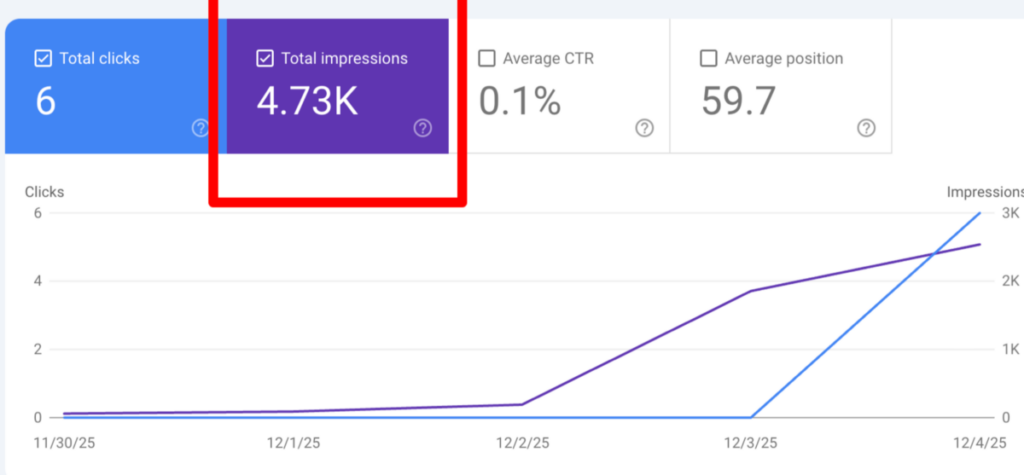Screen dimensions: 1024x475
Task: Enable the Average position checkbox
Action: click(x=709, y=59)
